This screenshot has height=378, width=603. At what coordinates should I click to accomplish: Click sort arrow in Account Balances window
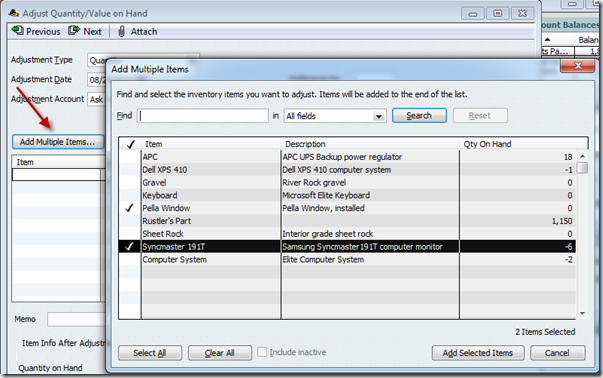547,40
